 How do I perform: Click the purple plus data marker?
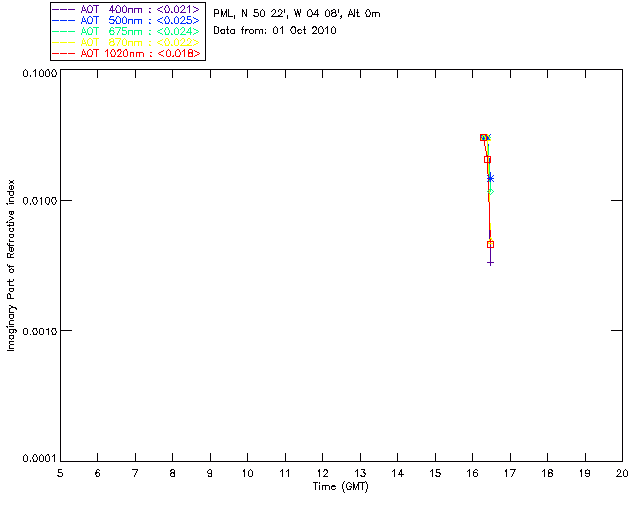(491, 263)
